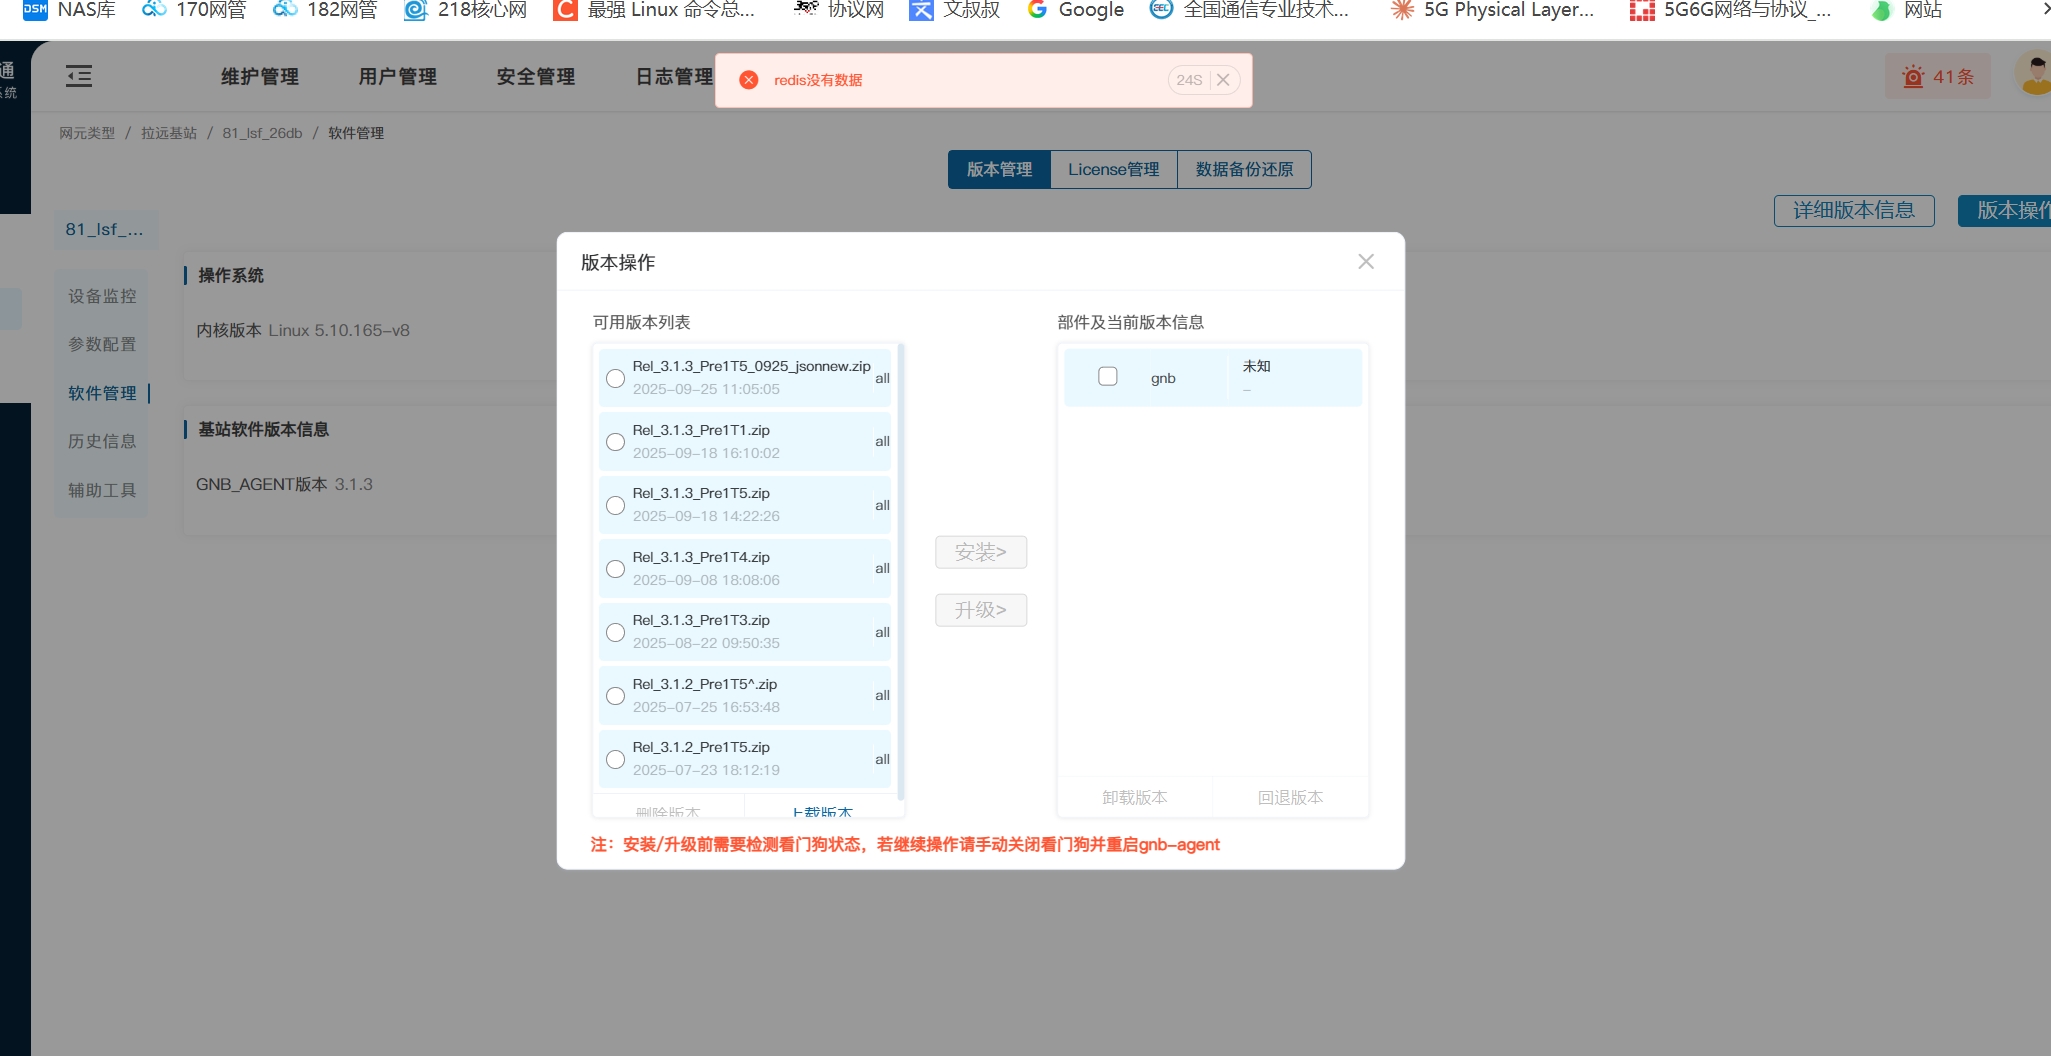Switch to 数据备份还原 tab
Screen dimensions: 2051x1056
(x=1244, y=170)
